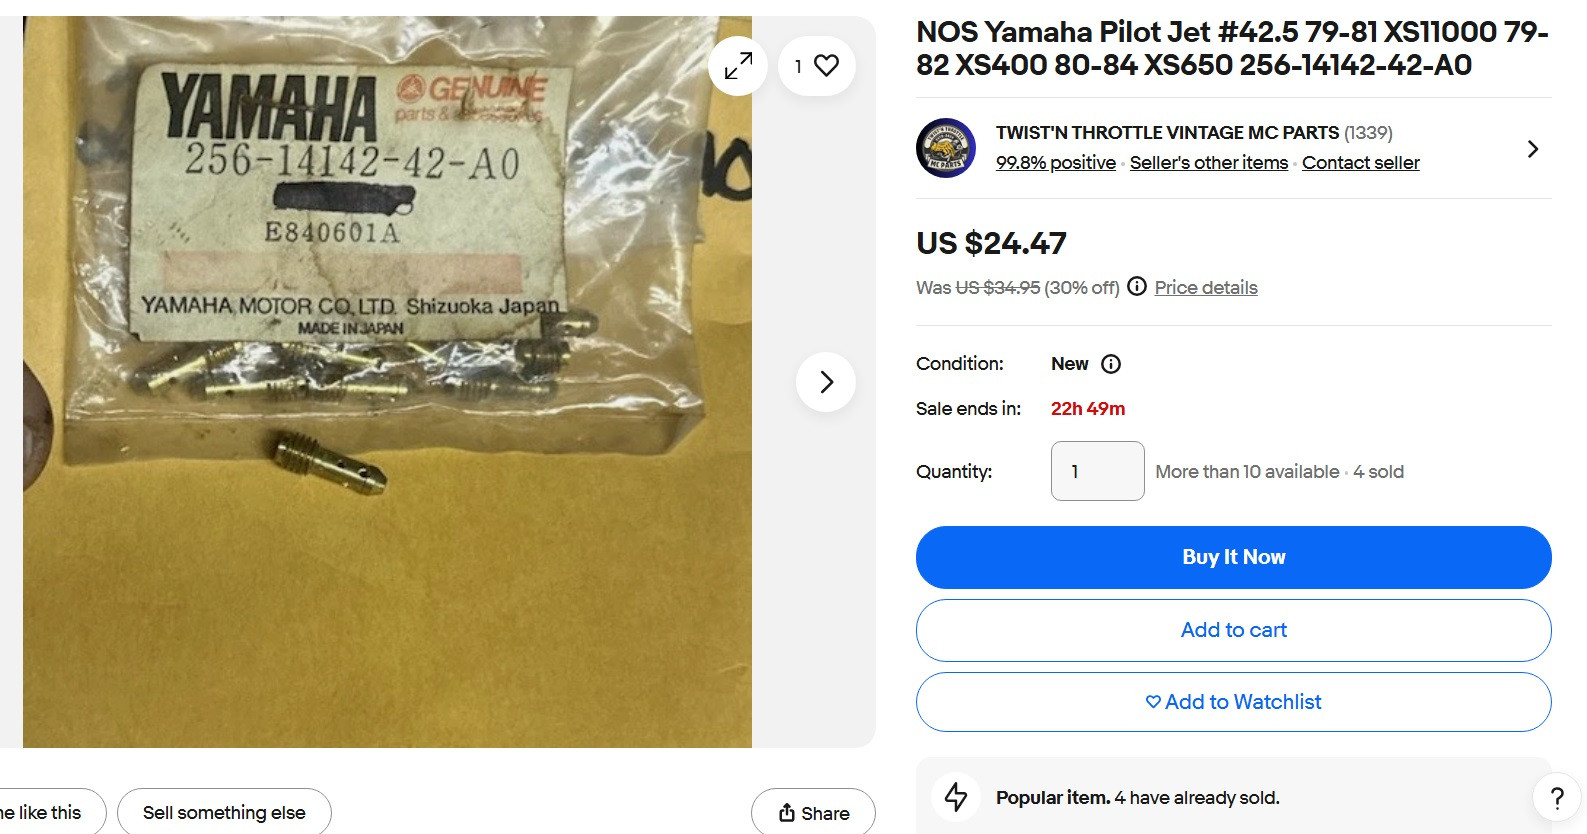
Task: Go to the next product image
Action: pyautogui.click(x=826, y=382)
